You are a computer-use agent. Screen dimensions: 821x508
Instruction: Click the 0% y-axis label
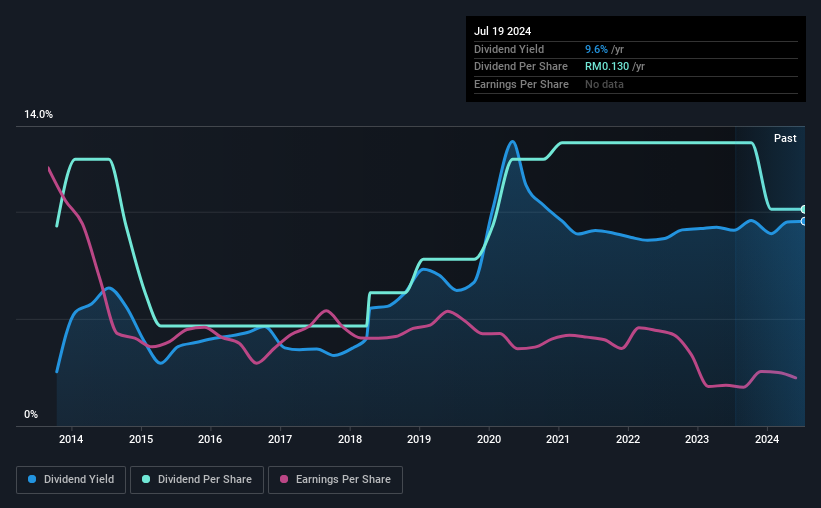(31, 415)
